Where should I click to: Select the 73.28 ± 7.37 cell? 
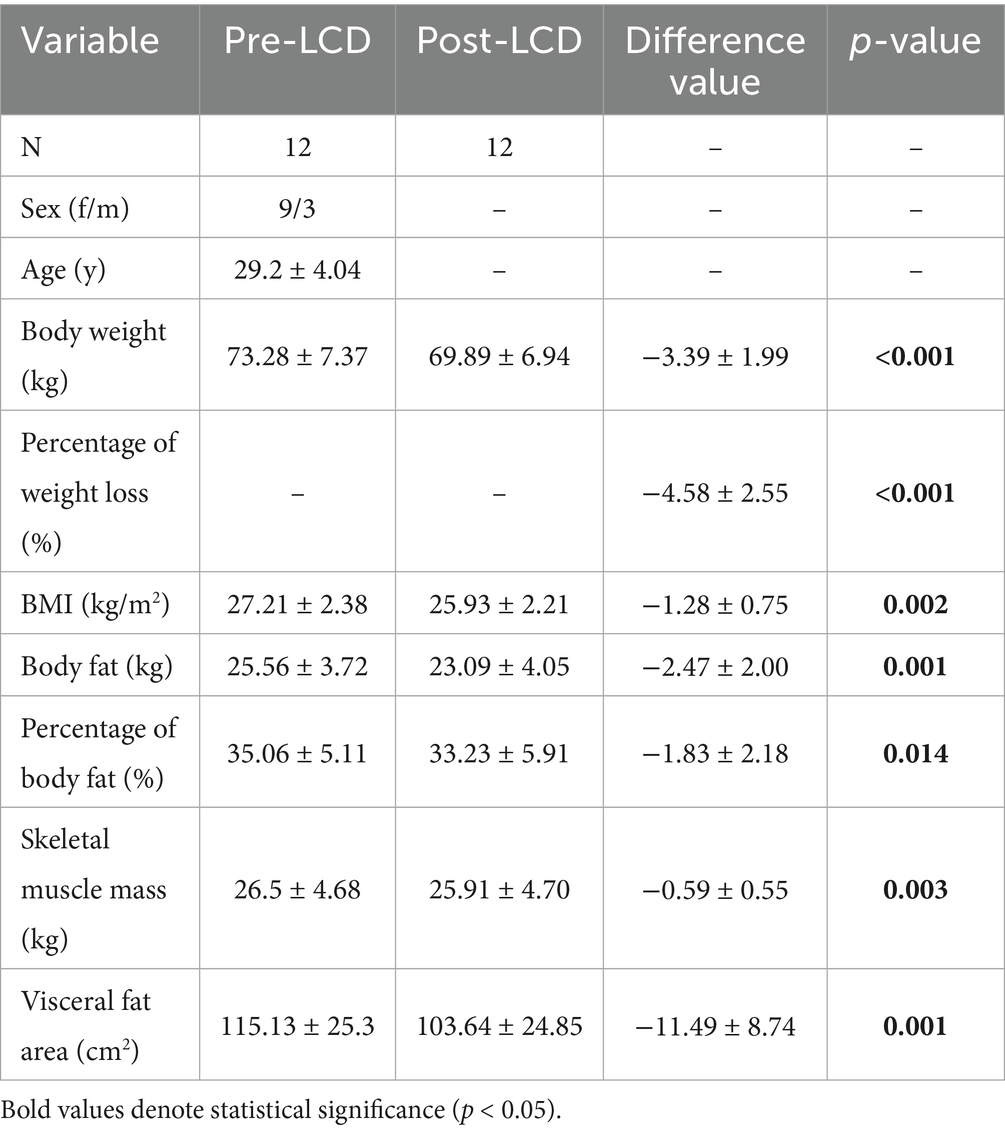pyautogui.click(x=297, y=356)
